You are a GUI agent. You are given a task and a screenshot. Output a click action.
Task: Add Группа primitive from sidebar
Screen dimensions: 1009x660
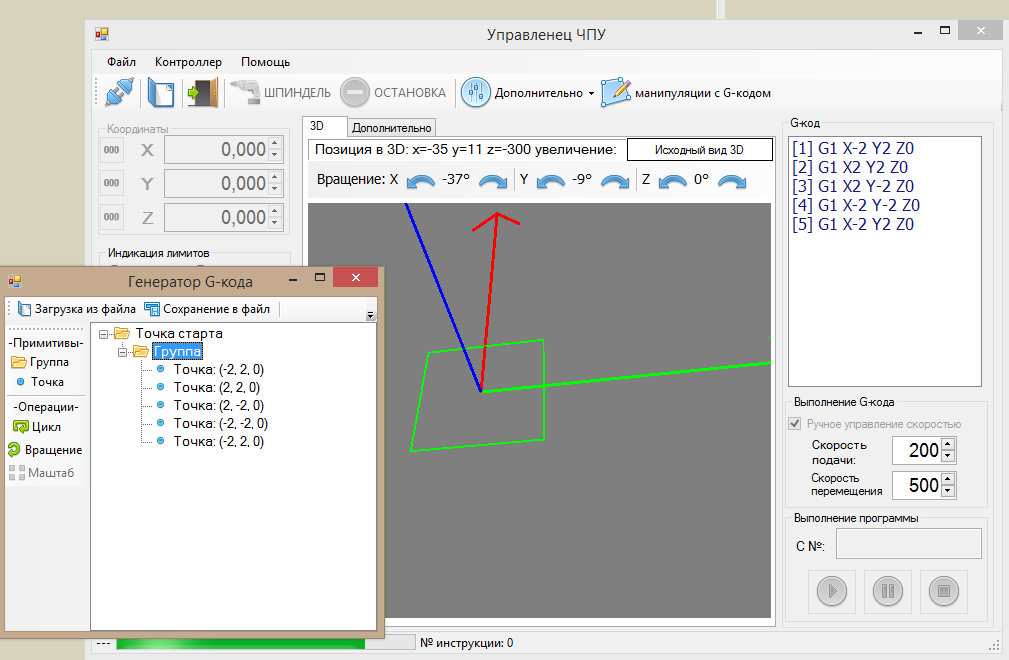pos(41,362)
